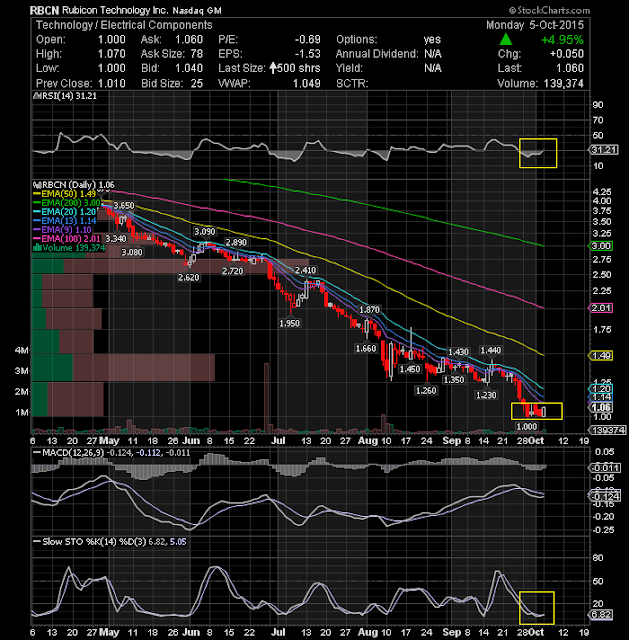Click Volume 139,374 in the header table
The height and width of the screenshot is (640, 629).
click(x=540, y=83)
